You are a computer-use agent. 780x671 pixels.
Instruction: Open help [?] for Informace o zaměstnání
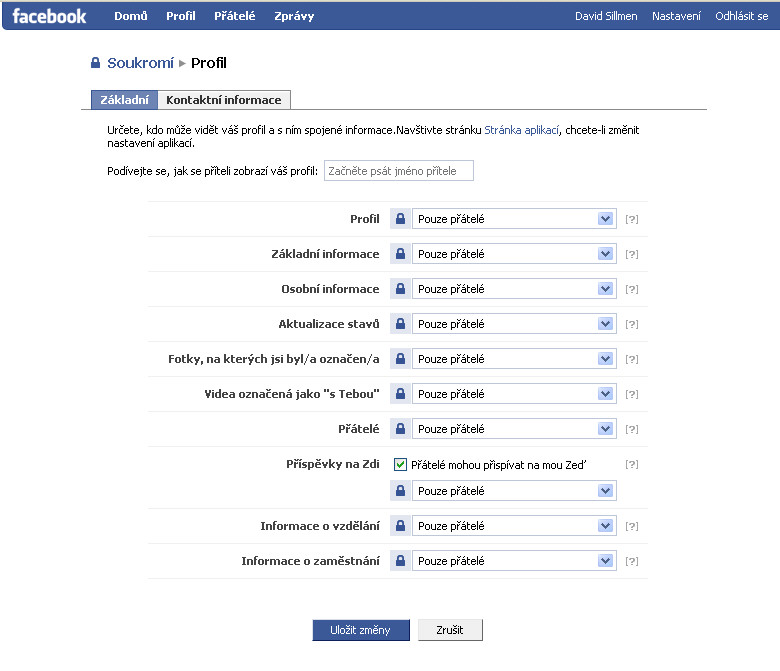click(x=632, y=561)
